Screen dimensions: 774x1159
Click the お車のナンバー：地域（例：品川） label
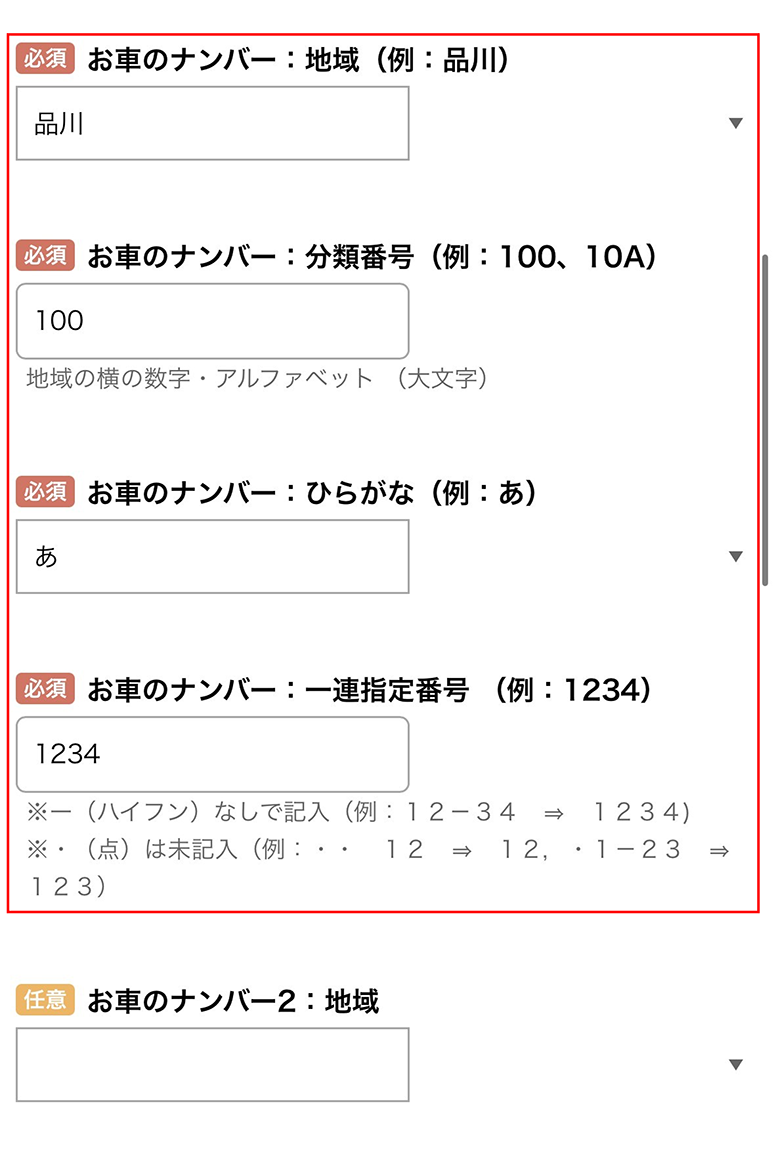(298, 61)
